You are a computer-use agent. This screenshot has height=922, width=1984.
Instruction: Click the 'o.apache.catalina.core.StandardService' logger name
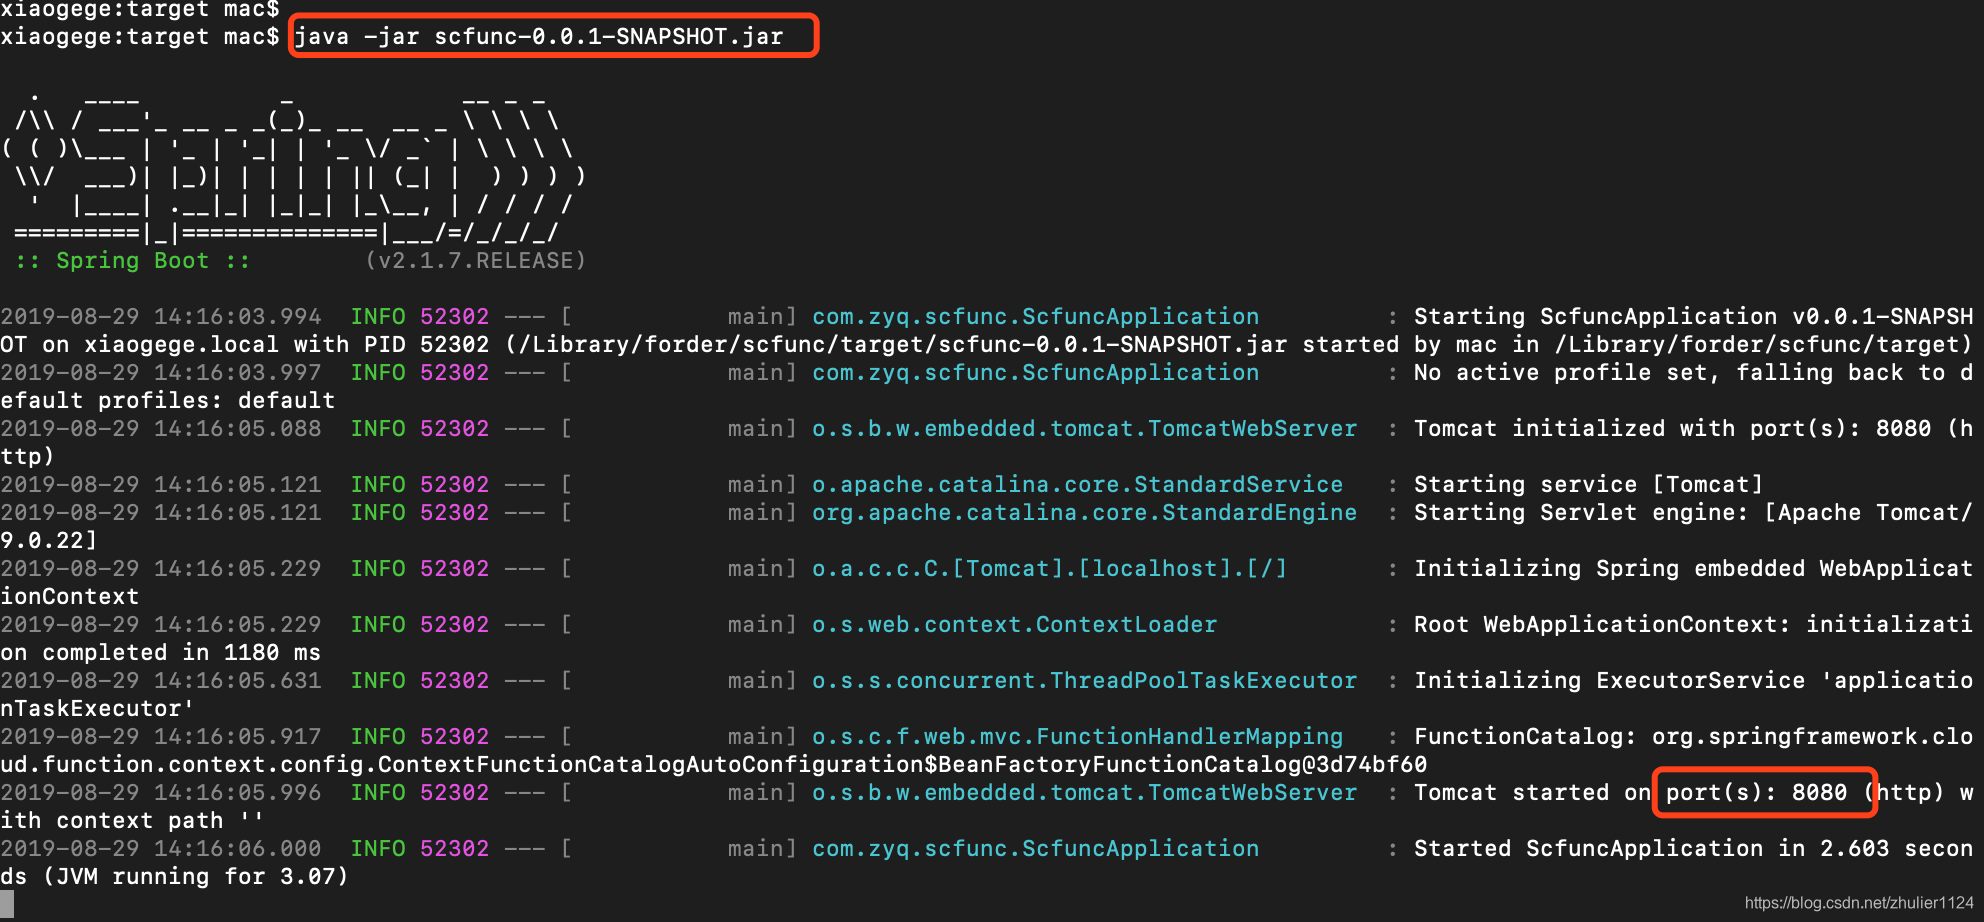tap(1077, 485)
